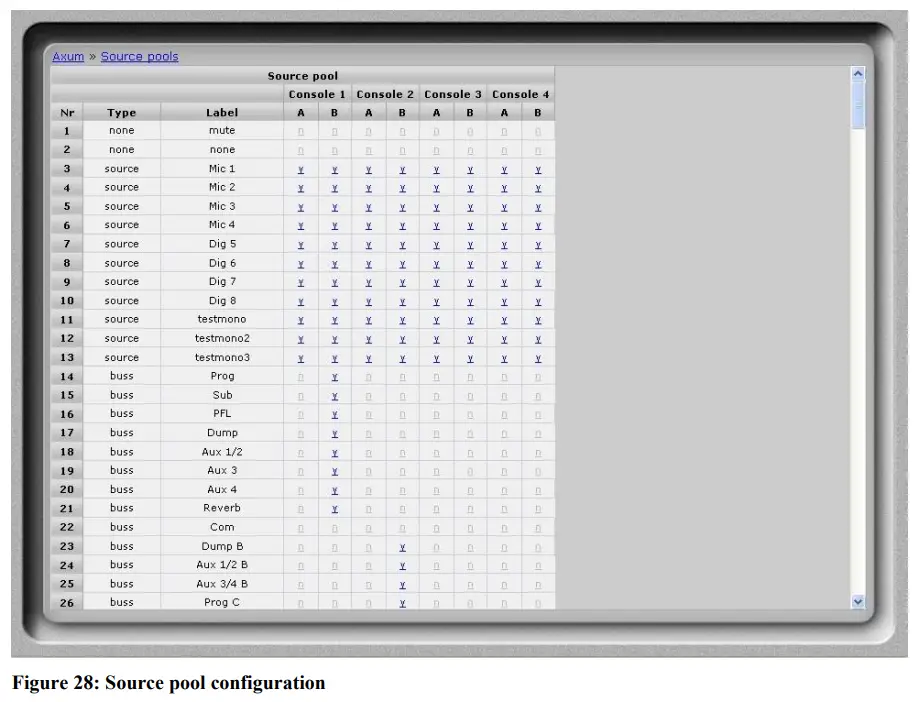
Task: Select row number 26 cell
Action: point(67,602)
